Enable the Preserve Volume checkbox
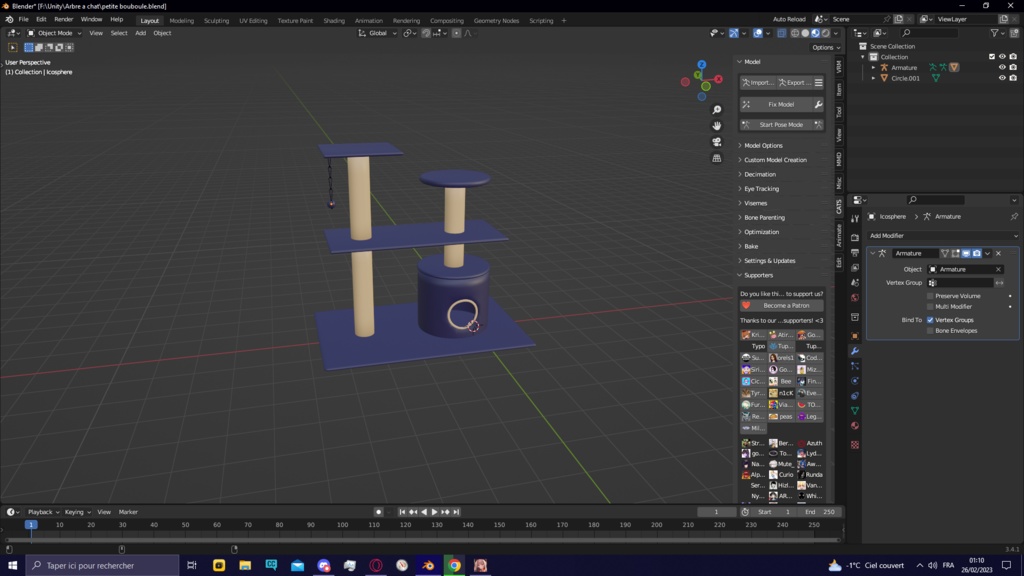1024x576 pixels. click(x=930, y=296)
